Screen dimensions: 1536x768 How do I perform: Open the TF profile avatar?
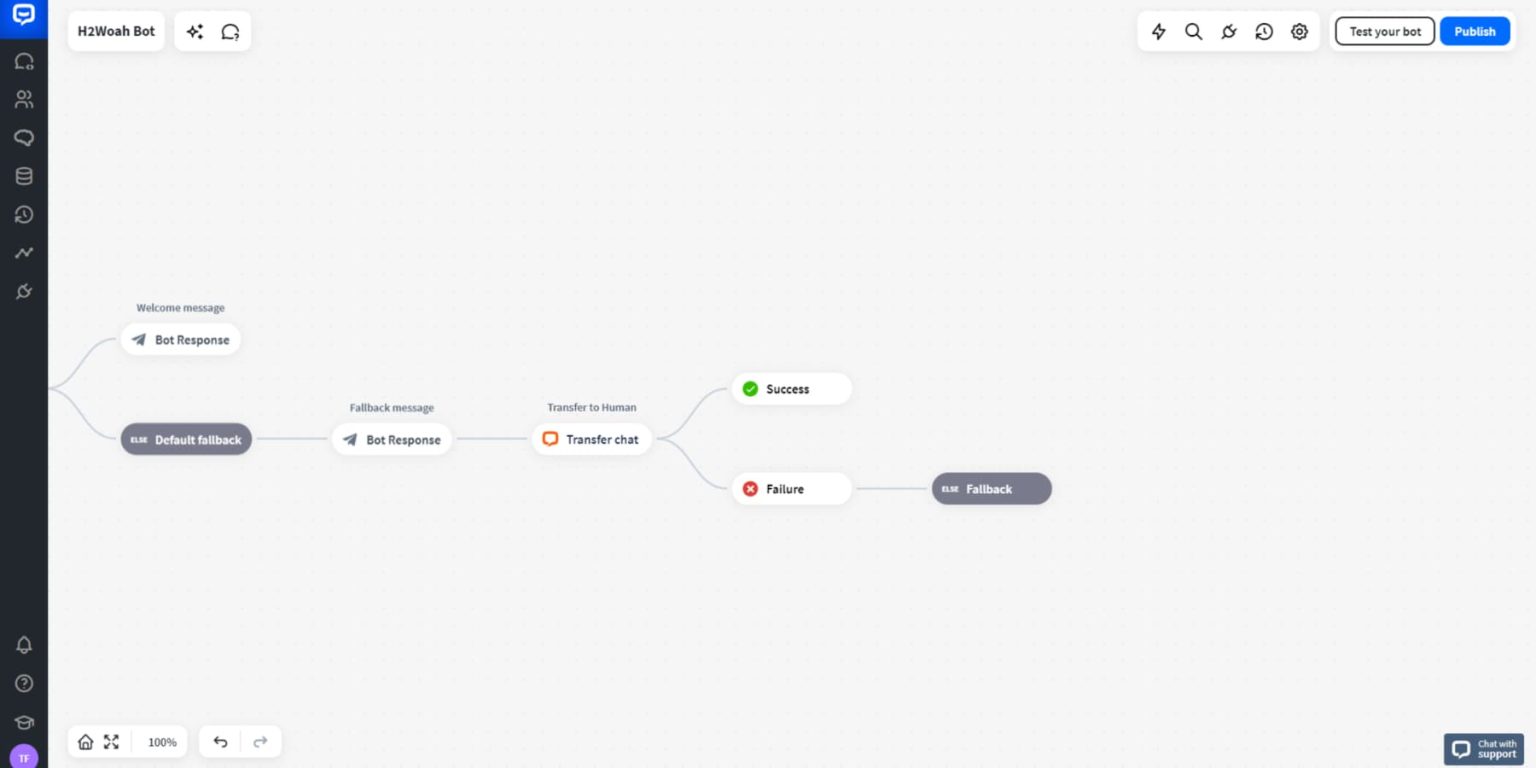coord(23,757)
